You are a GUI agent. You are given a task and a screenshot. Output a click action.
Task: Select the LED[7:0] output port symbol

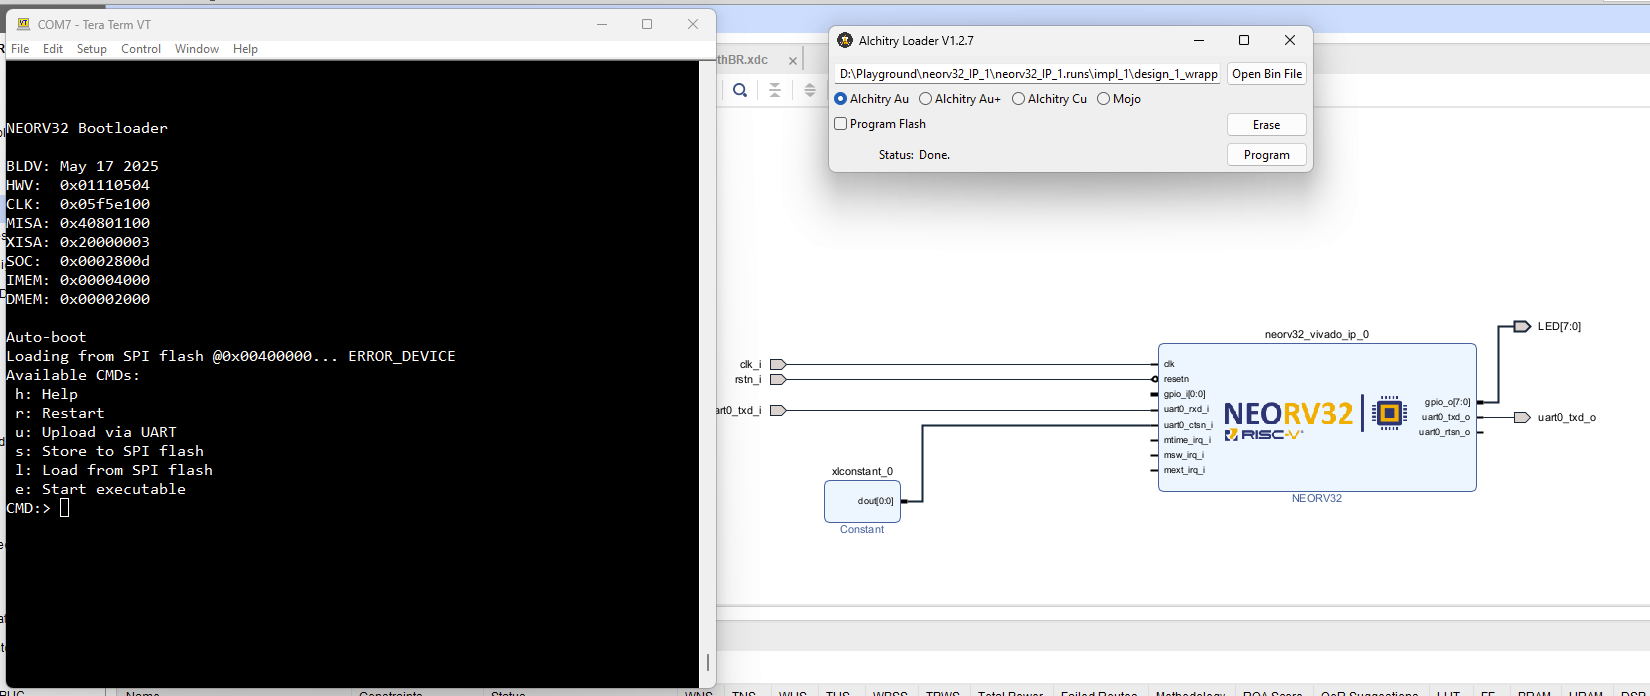point(1522,326)
